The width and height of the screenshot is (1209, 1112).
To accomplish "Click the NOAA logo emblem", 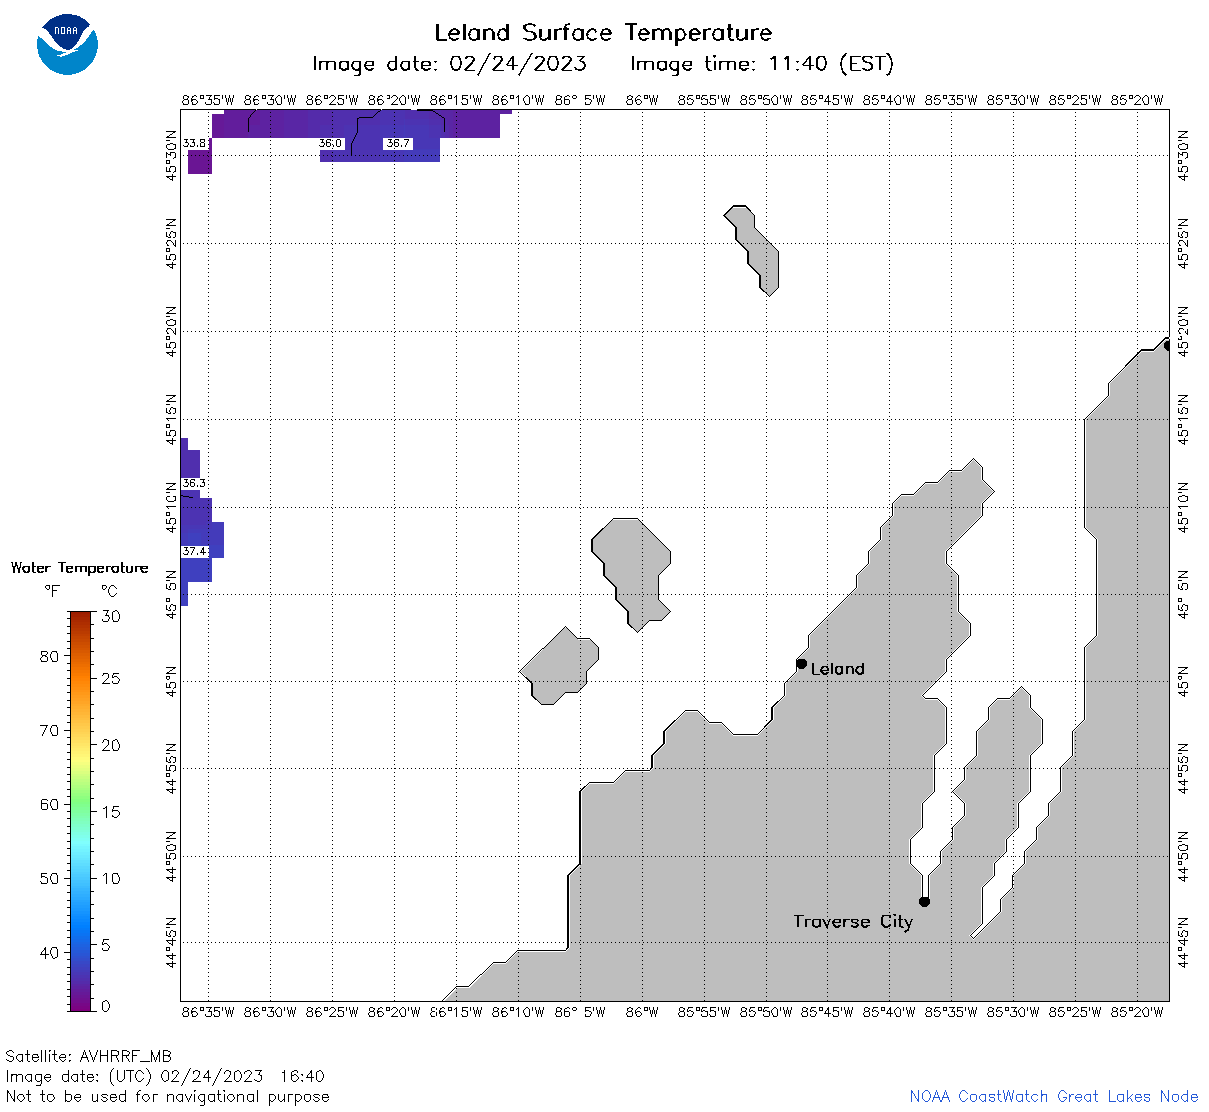I will tap(67, 43).
